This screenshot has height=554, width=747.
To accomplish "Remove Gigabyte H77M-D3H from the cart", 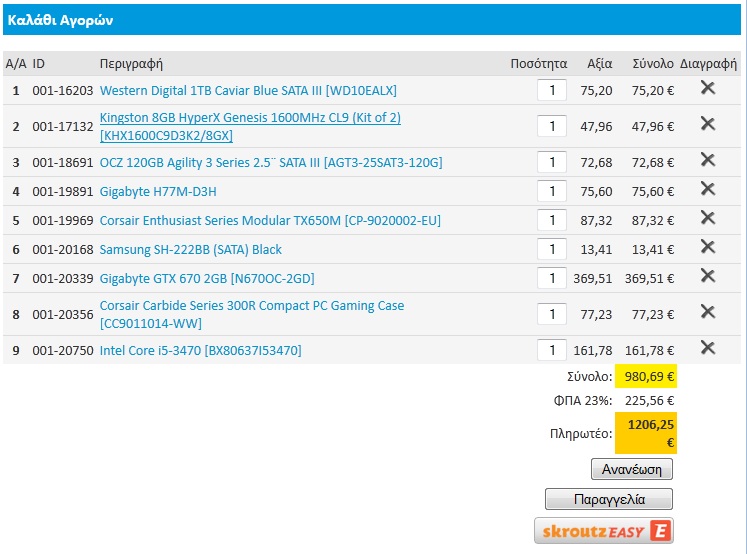I will coord(708,189).
